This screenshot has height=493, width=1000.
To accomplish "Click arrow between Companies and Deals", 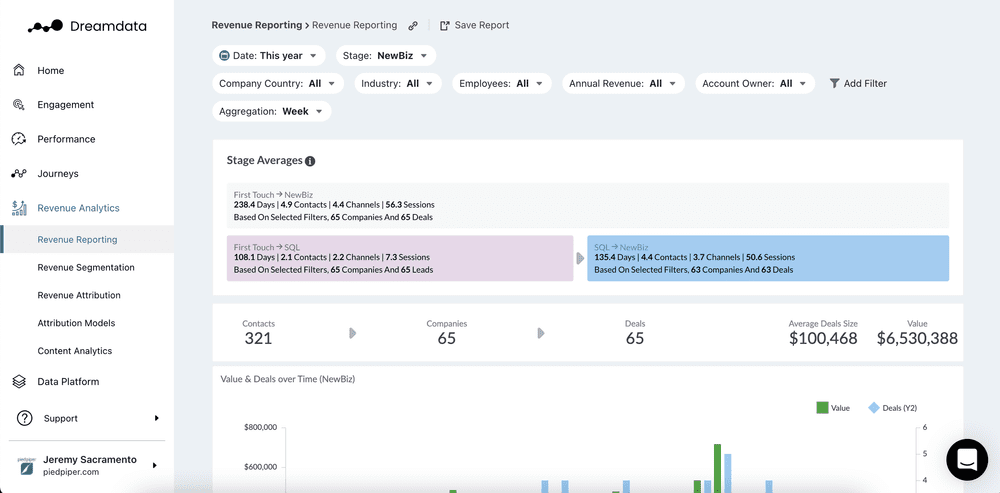I will coord(541,333).
